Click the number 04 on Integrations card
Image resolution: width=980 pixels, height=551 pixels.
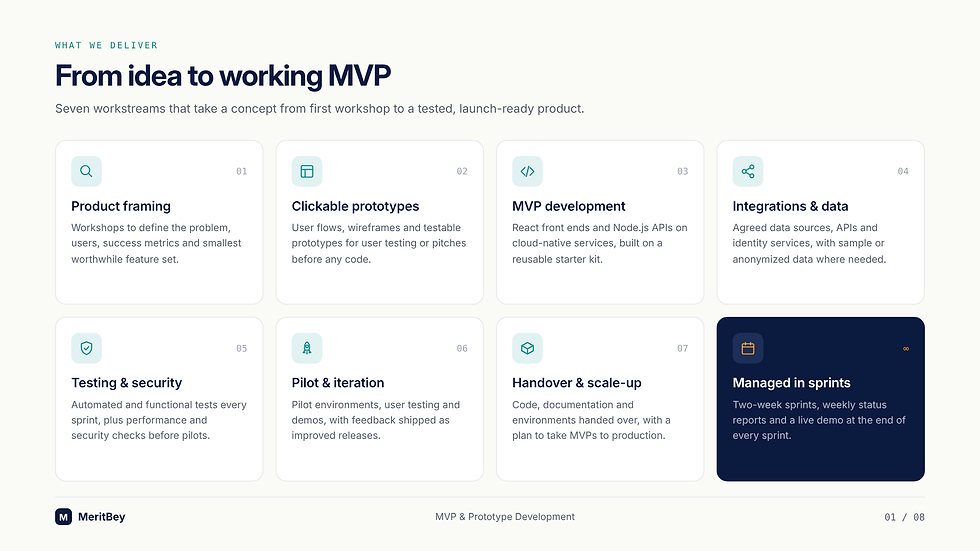pos(903,171)
